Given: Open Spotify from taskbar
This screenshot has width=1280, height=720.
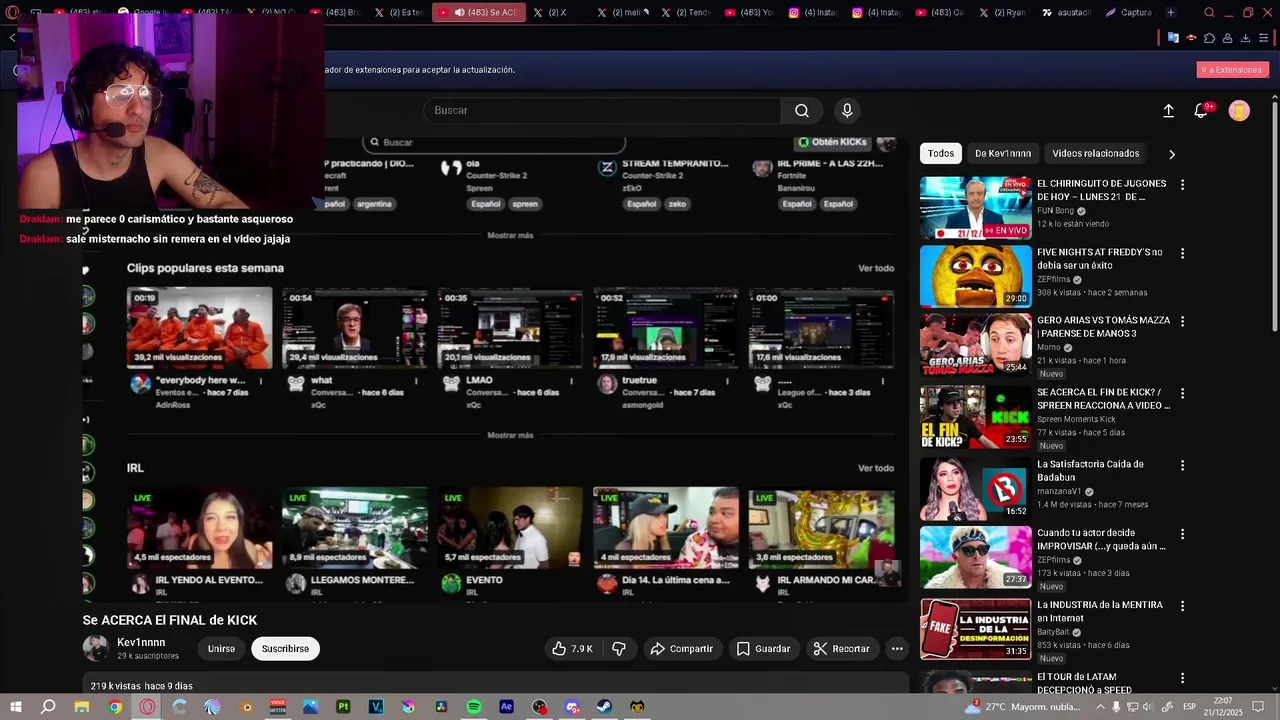Looking at the screenshot, I should [x=474, y=707].
